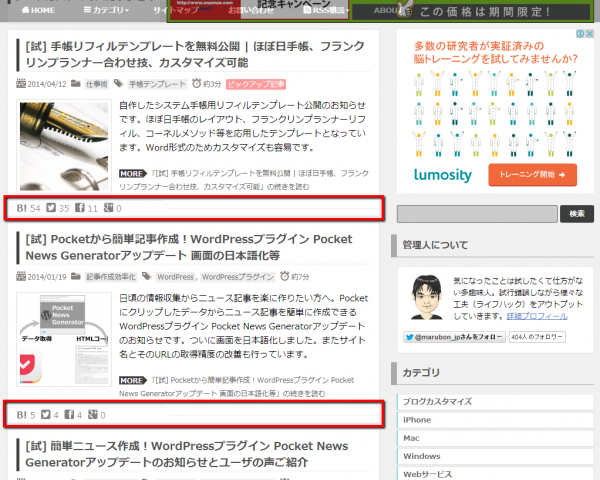The height and width of the screenshot is (480, 600).
Task: Click the 検索 search button
Action: coord(577,214)
